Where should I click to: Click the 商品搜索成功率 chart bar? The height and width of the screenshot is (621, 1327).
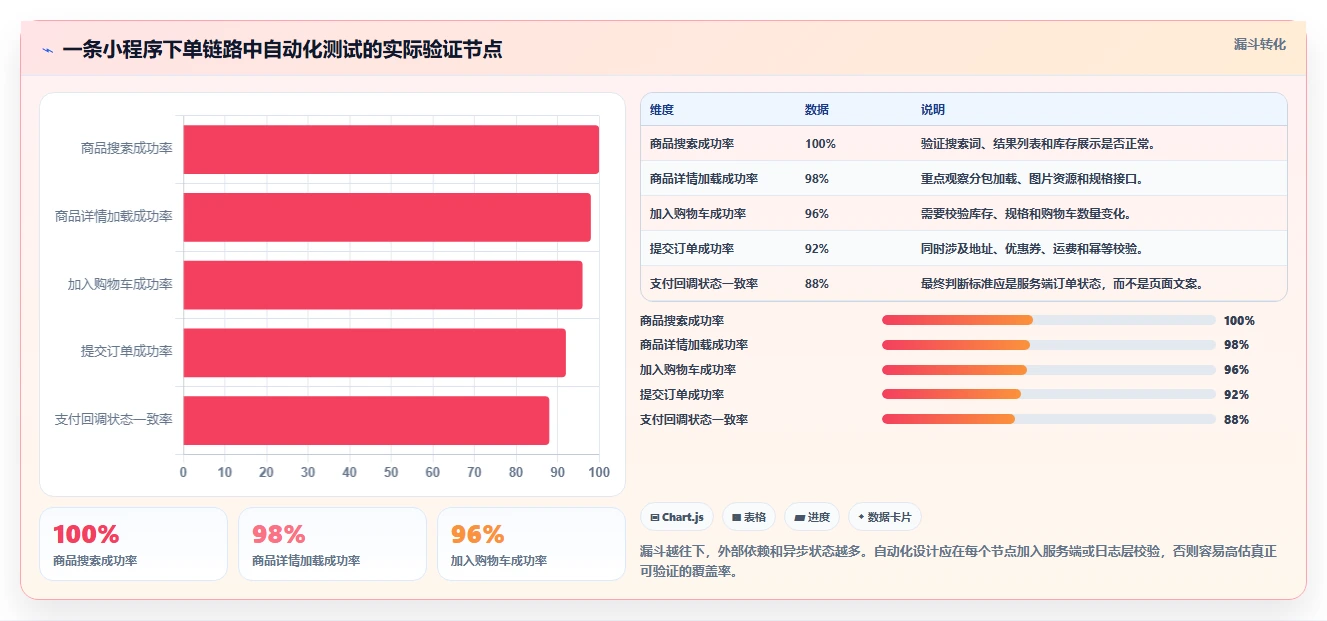coord(391,149)
